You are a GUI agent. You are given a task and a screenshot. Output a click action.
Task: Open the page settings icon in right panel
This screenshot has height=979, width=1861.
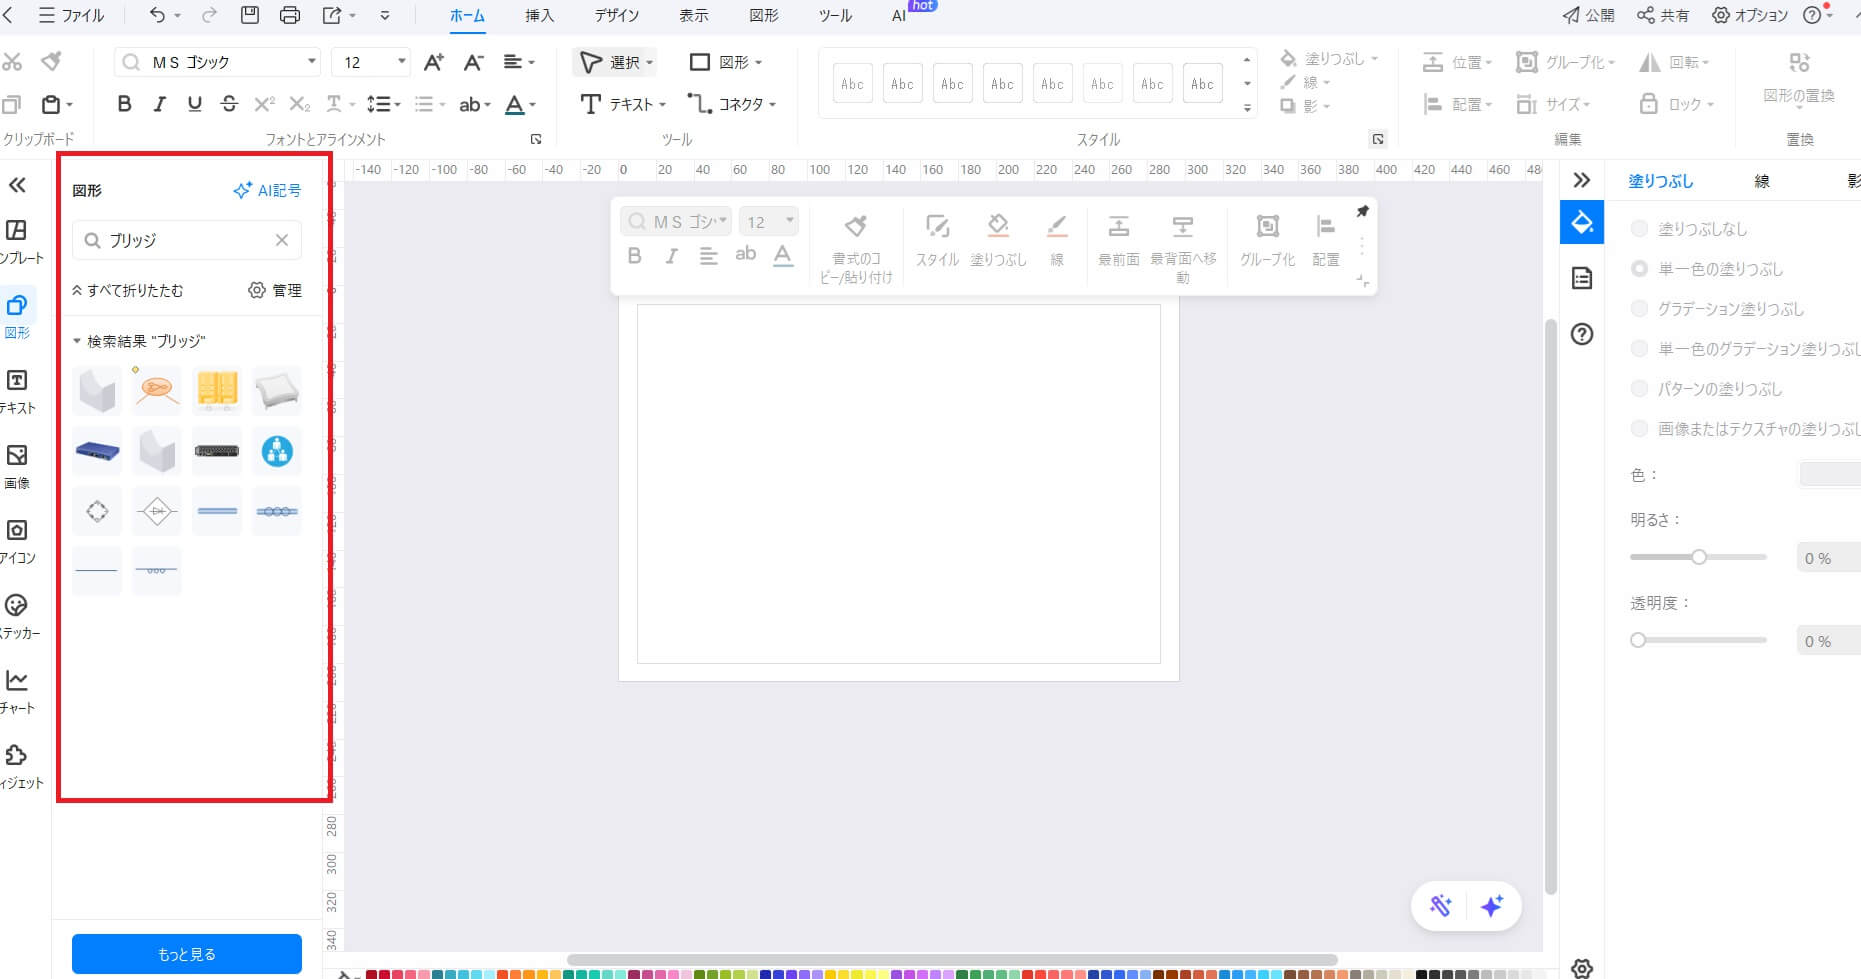[1582, 278]
